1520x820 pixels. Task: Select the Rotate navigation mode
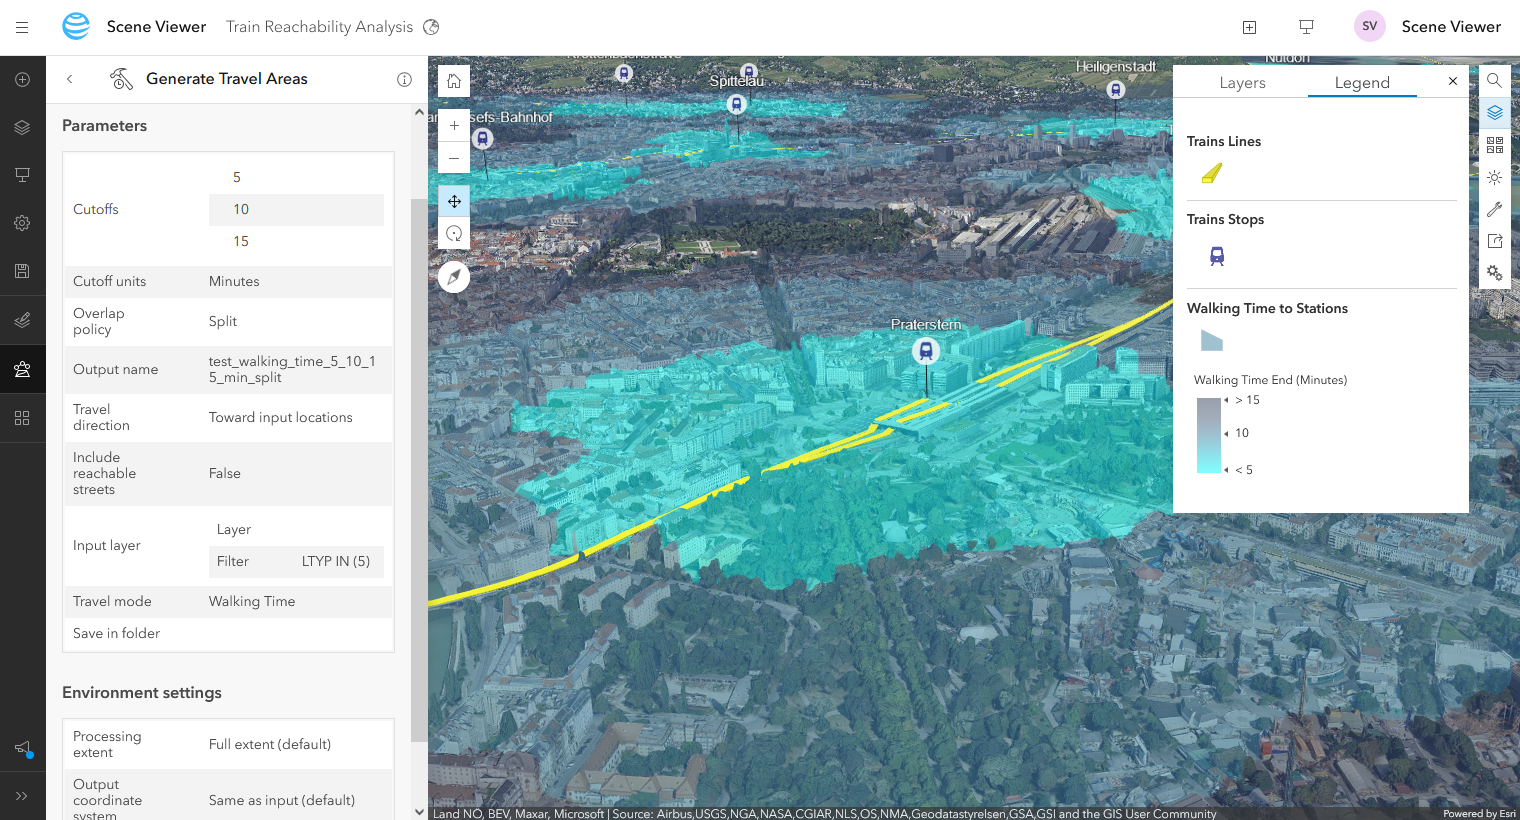point(454,233)
